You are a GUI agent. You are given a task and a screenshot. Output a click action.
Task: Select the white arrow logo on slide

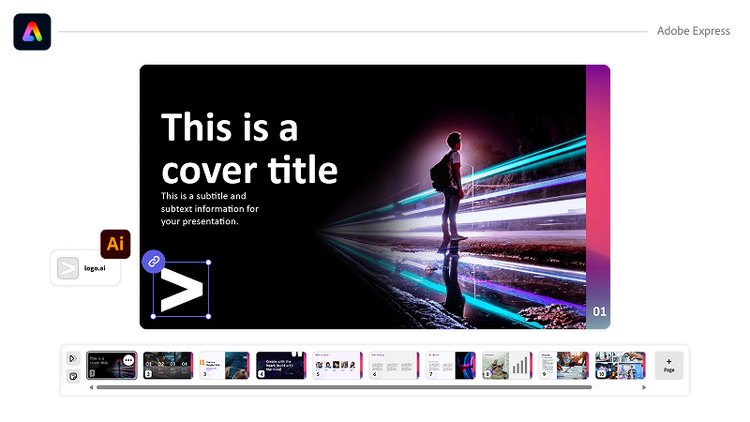tap(181, 289)
